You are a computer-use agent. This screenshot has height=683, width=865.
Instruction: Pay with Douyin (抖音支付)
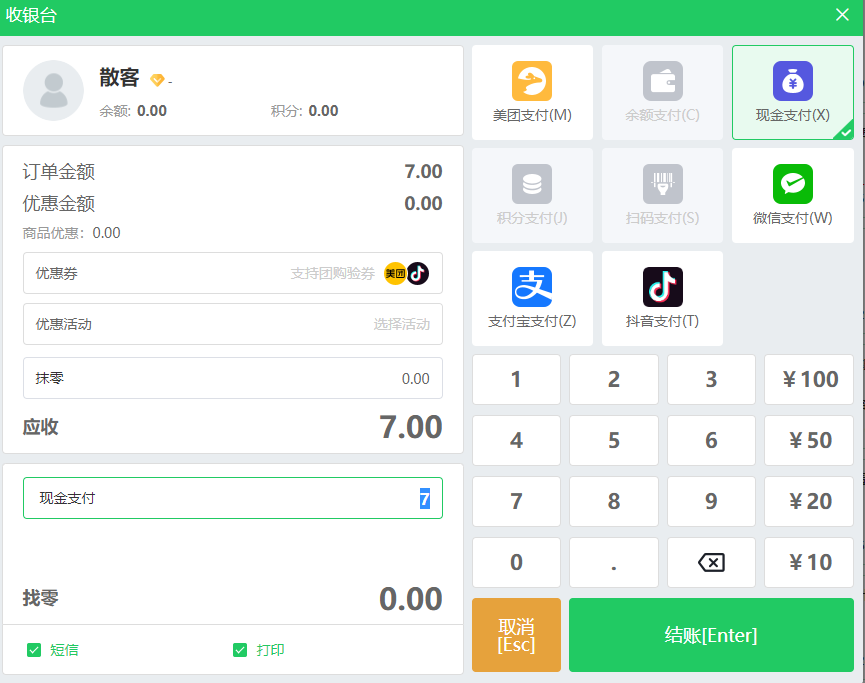click(x=663, y=298)
